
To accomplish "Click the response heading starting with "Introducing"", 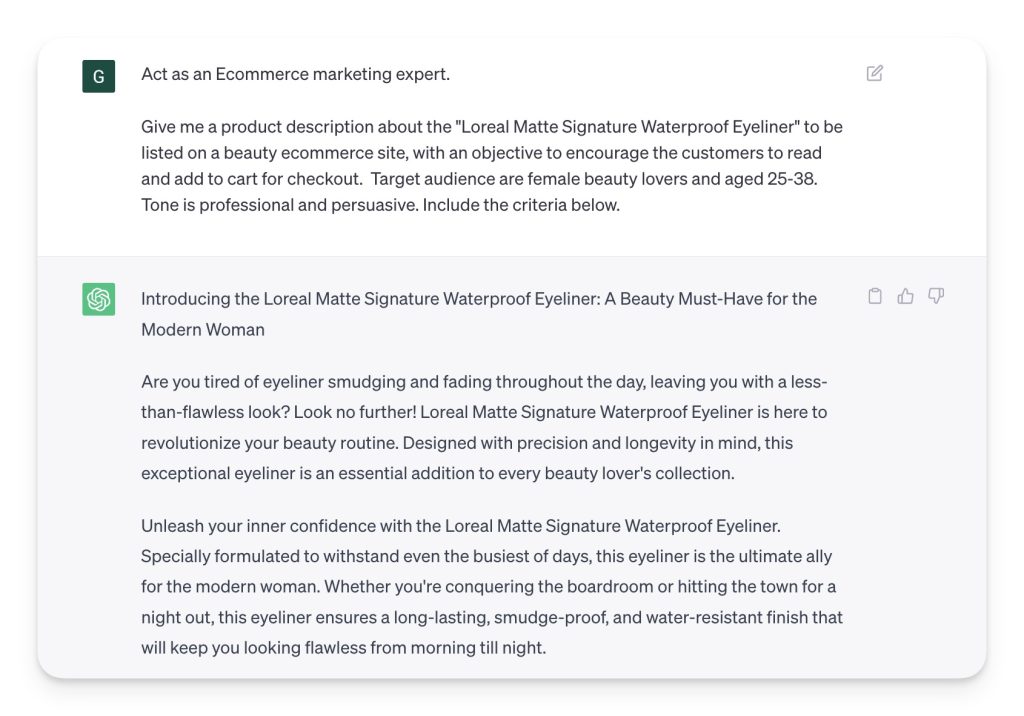I will (478, 298).
